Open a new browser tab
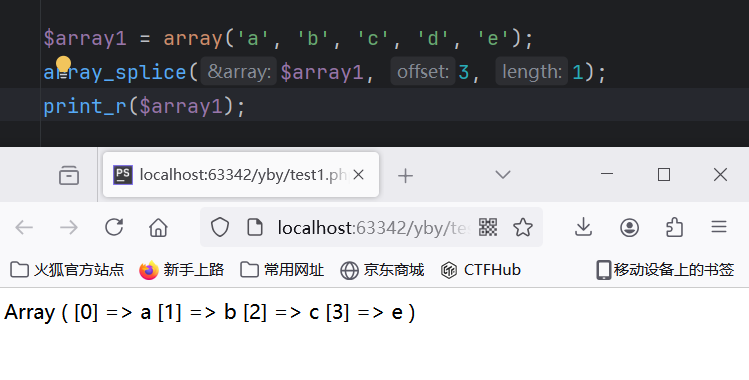The image size is (749, 380). click(405, 176)
